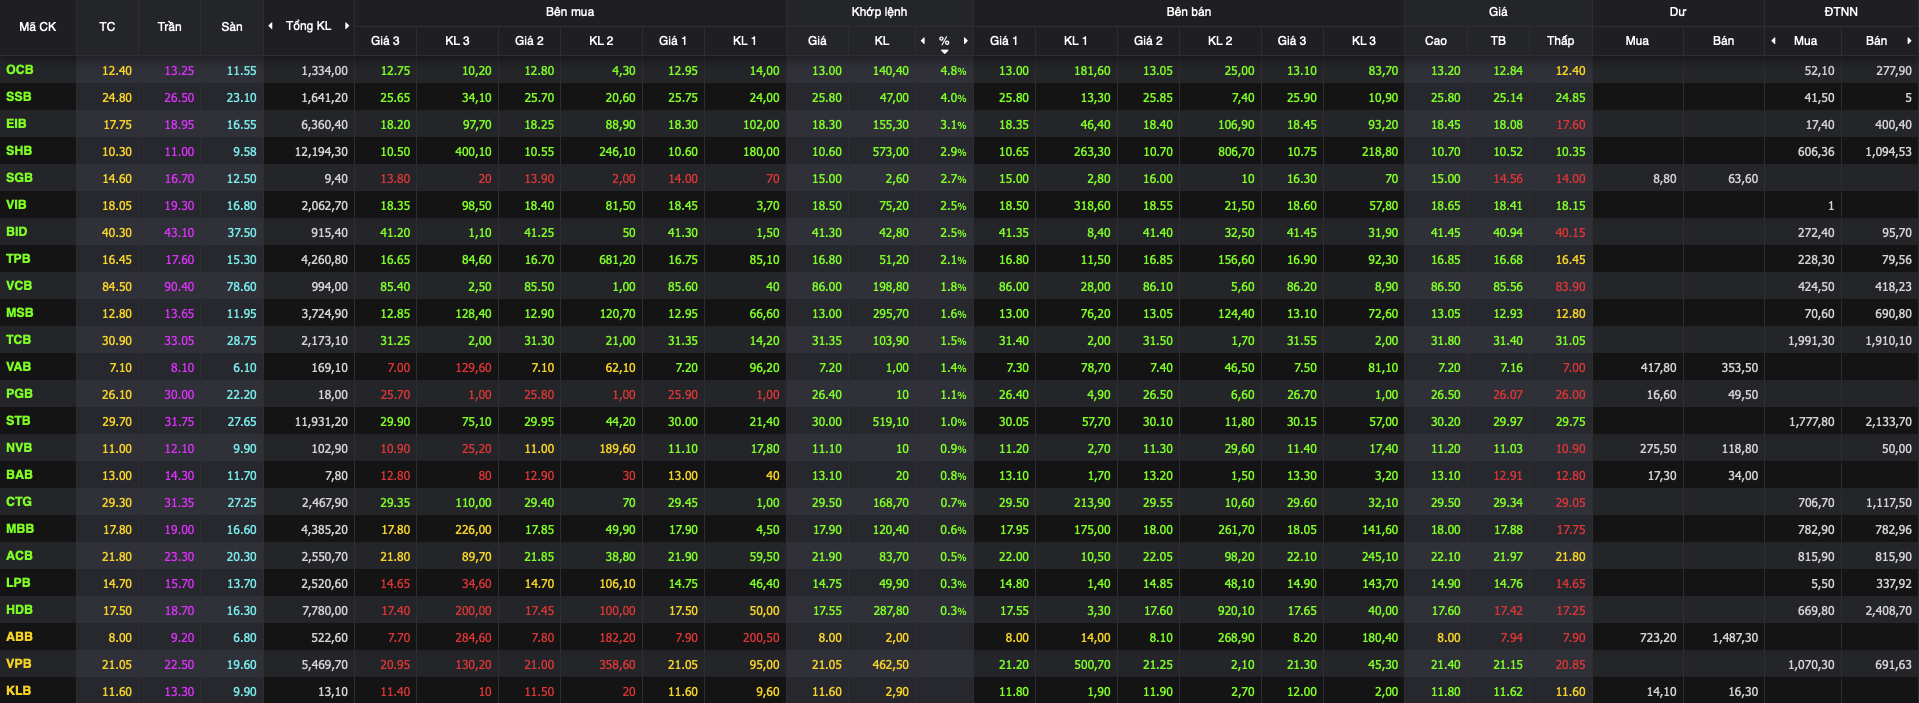Click EIB's floor price 16.55
This screenshot has width=1919, height=703.
click(241, 125)
